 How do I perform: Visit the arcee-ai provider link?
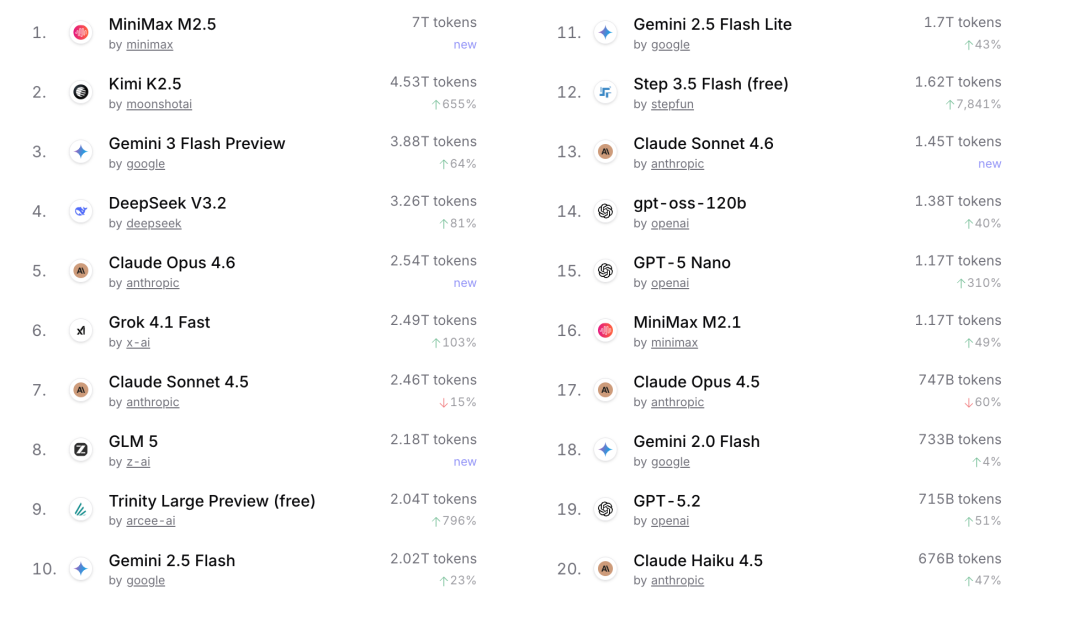151,521
